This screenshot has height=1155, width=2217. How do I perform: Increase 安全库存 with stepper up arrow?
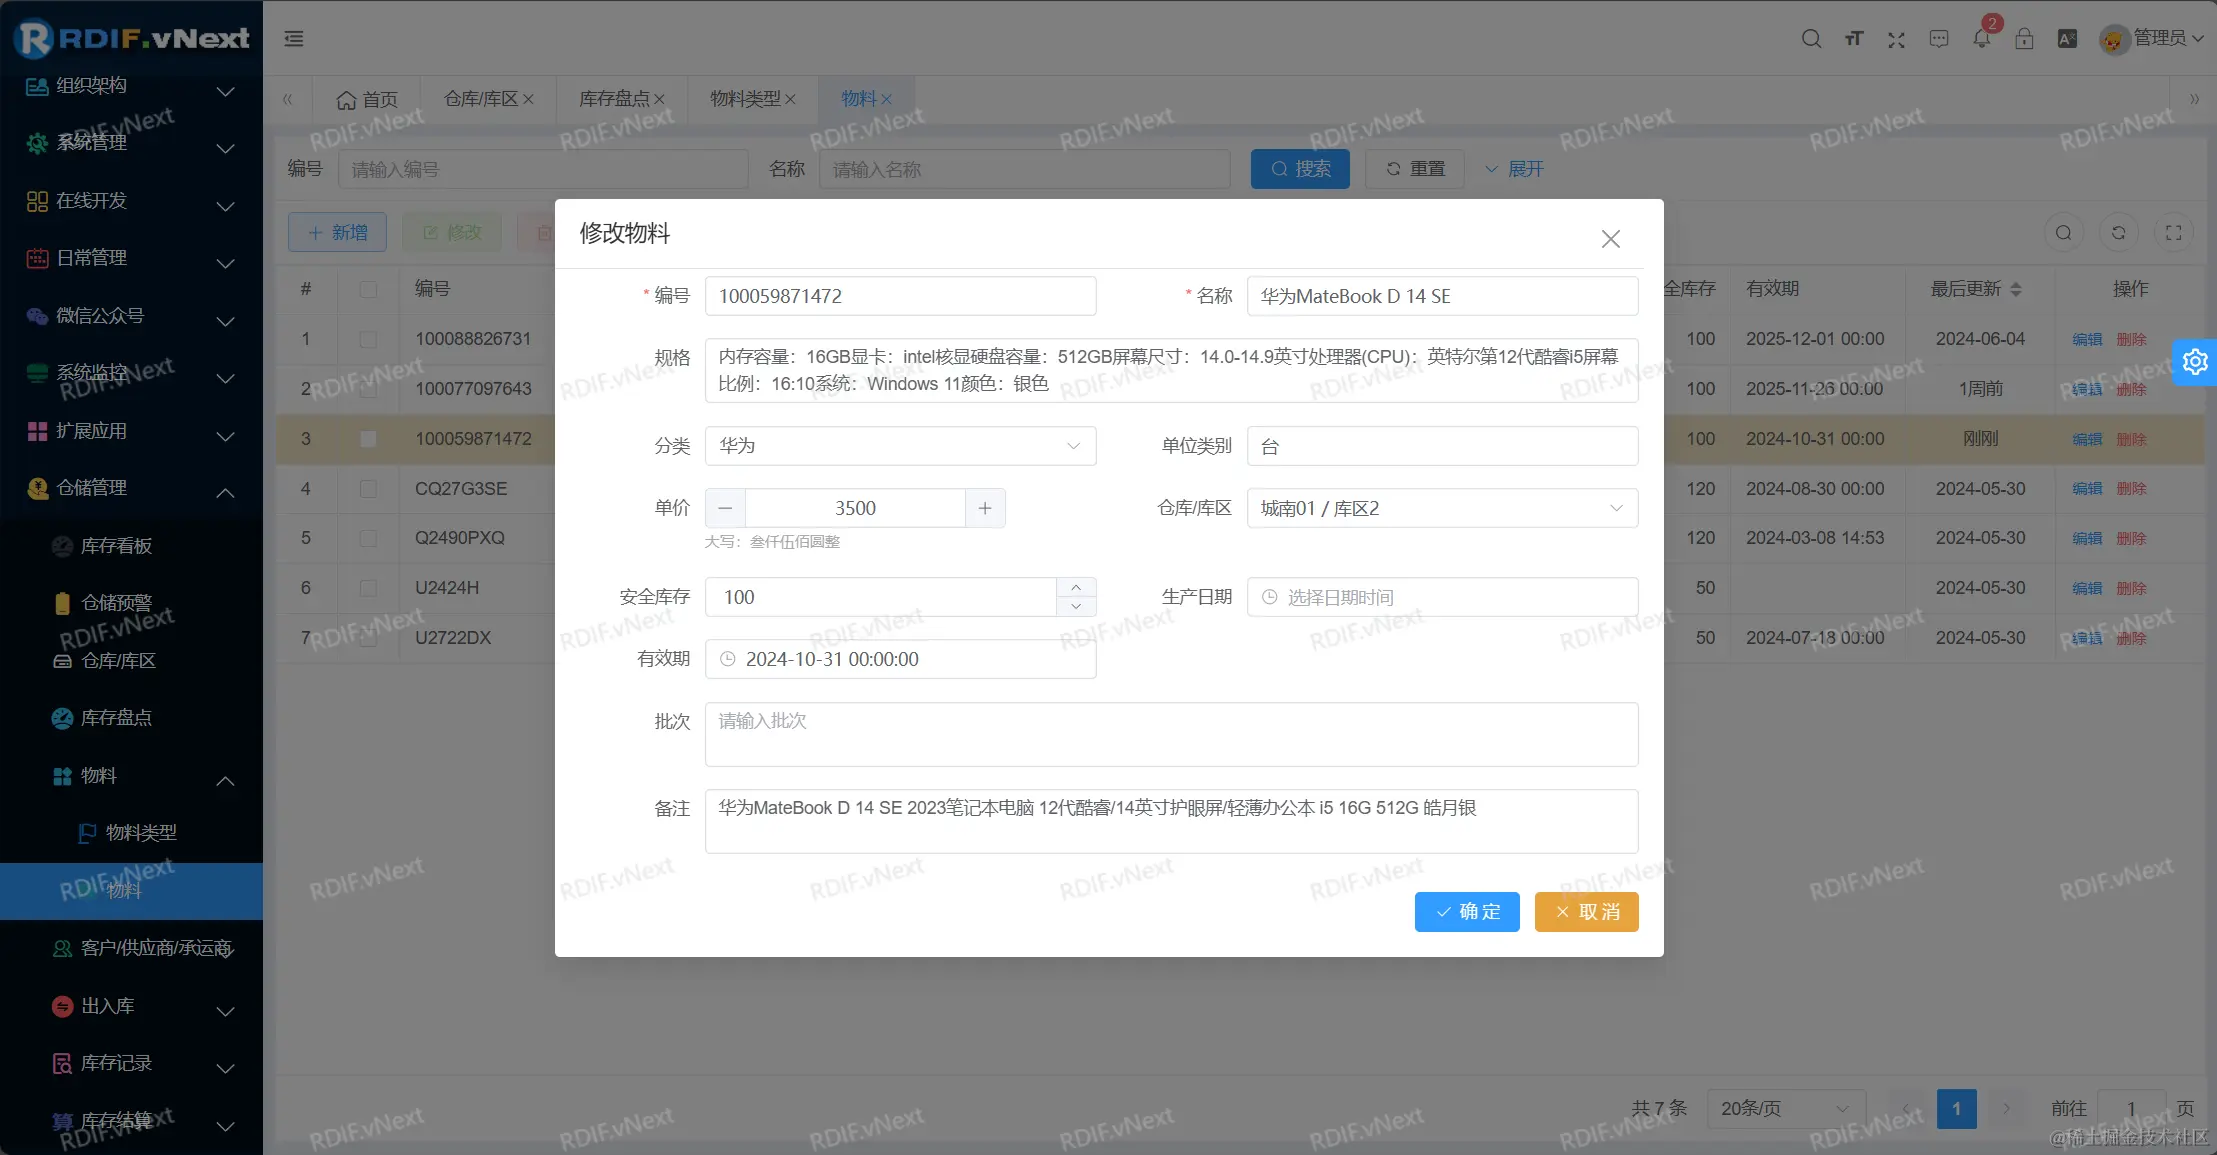point(1076,587)
